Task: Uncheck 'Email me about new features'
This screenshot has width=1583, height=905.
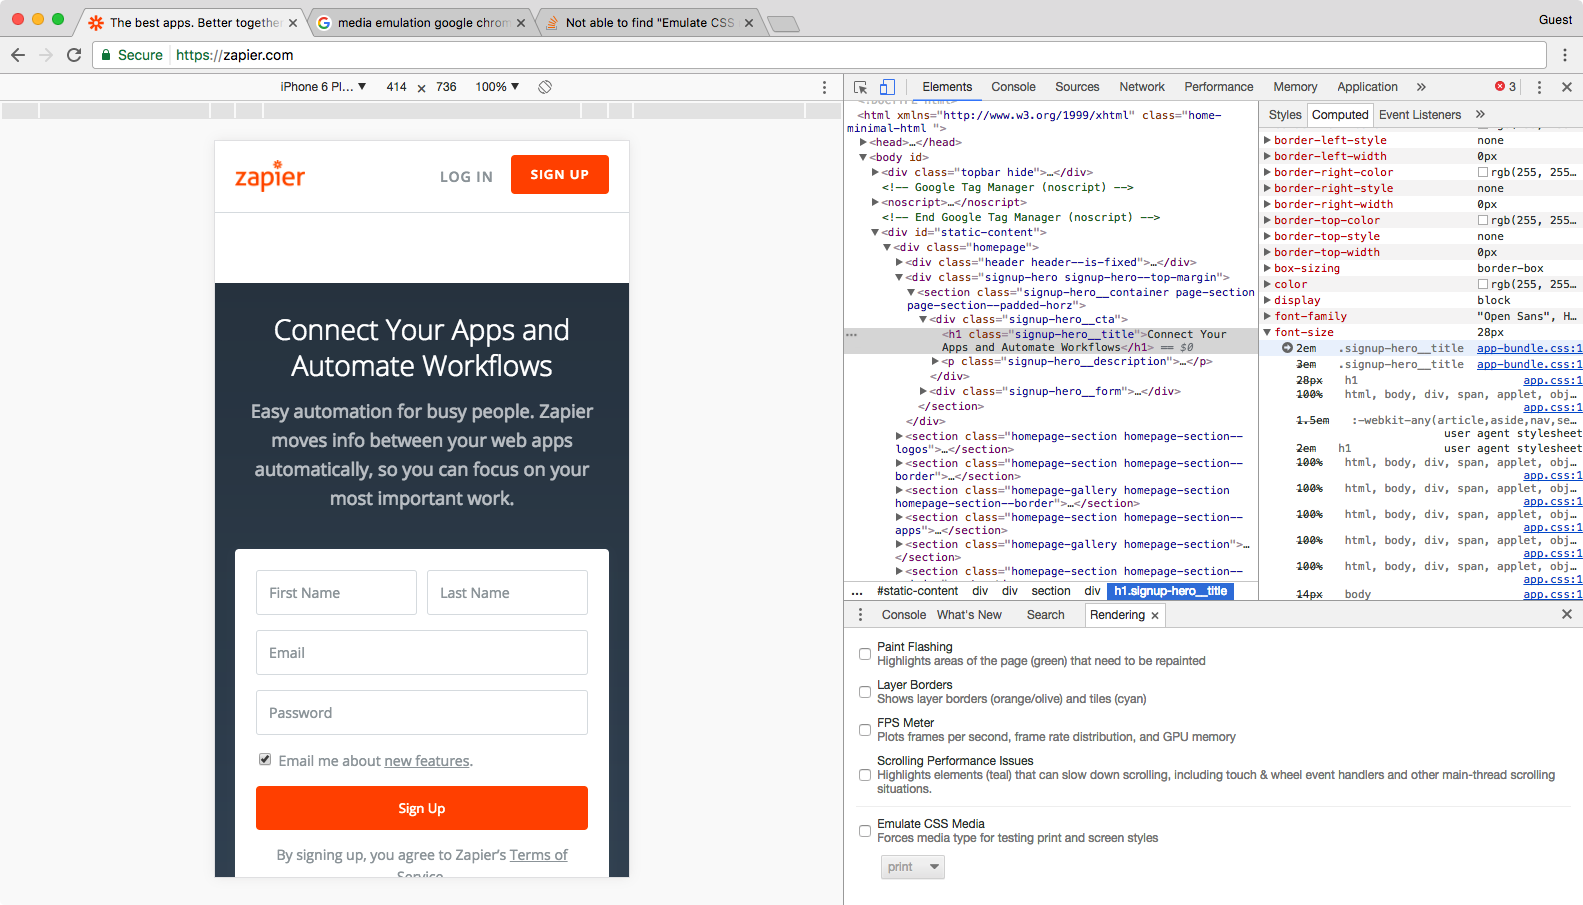Action: pyautogui.click(x=265, y=760)
